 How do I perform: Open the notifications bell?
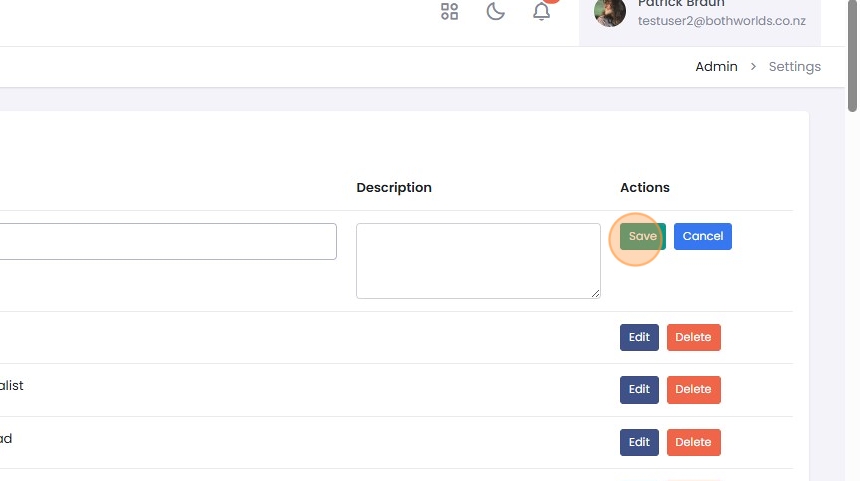click(x=541, y=12)
